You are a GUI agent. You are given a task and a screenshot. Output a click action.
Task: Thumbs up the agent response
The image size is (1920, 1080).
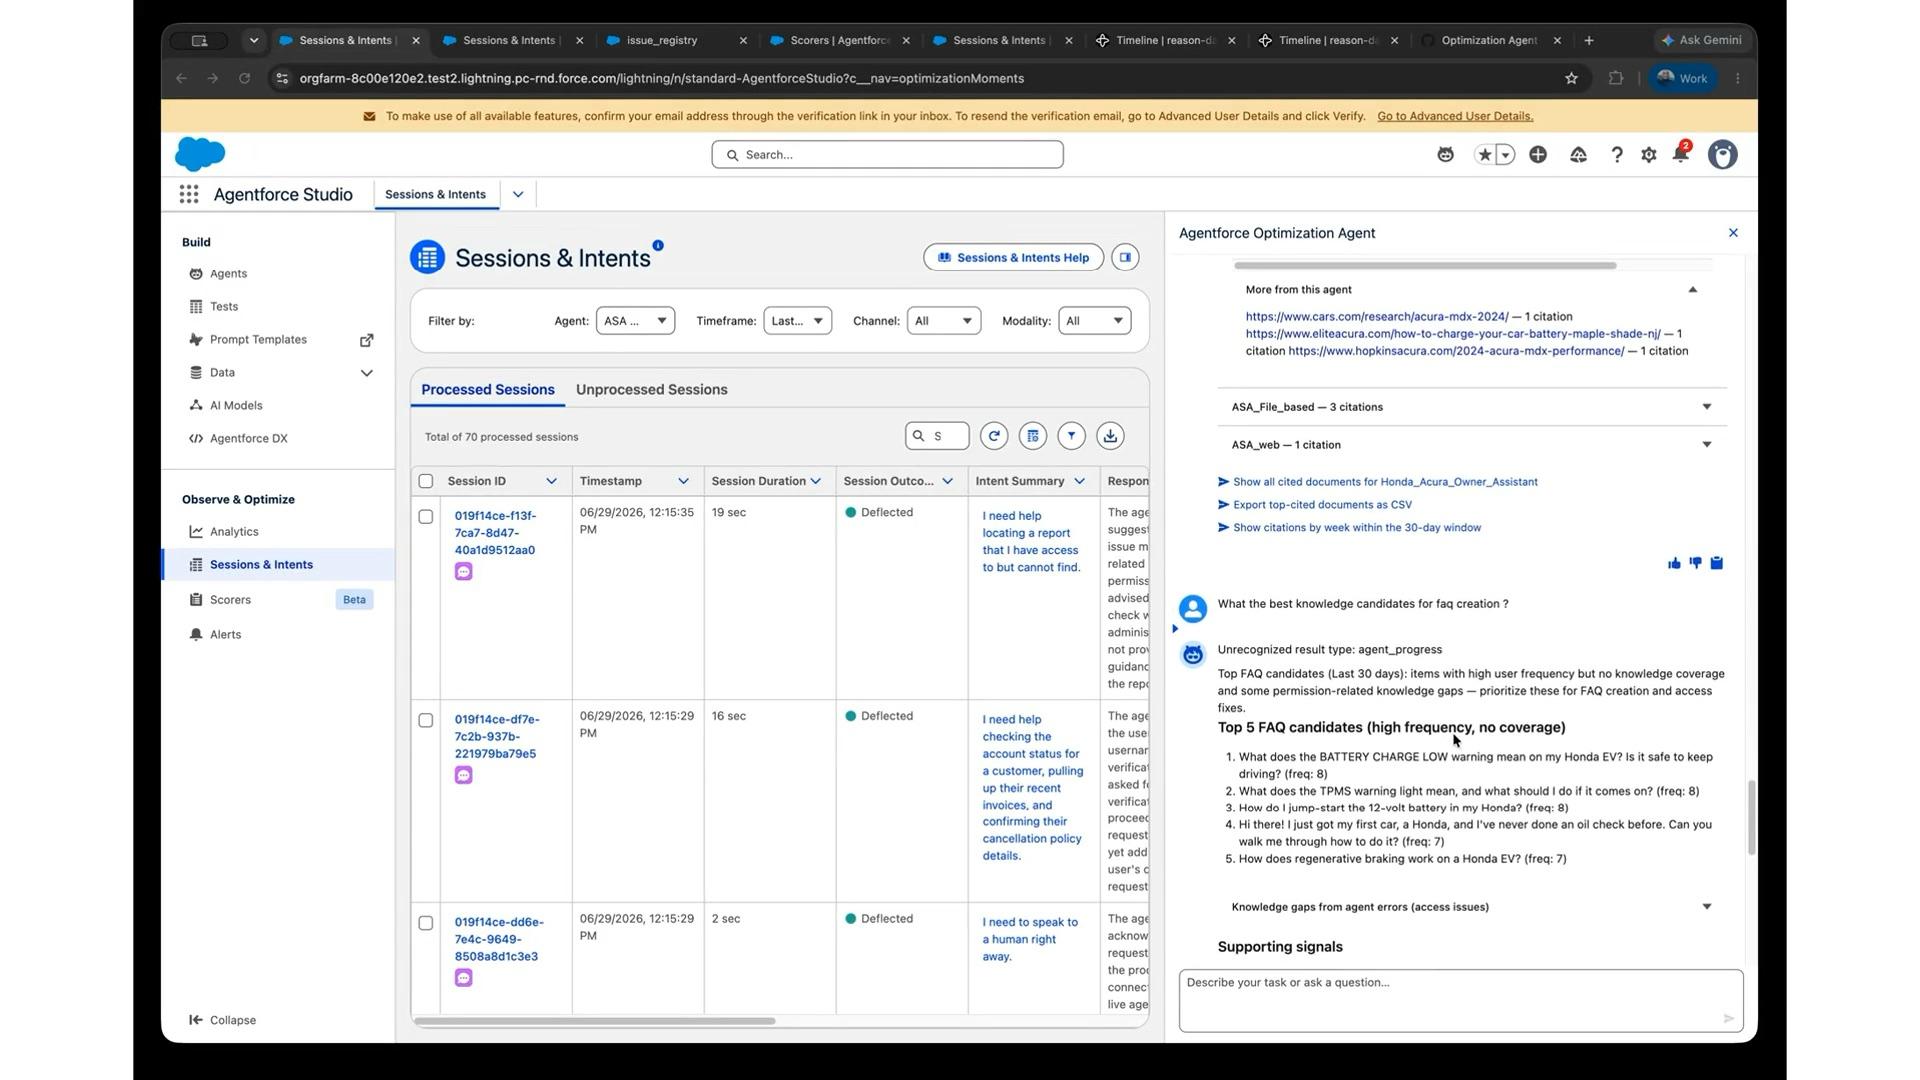click(1674, 563)
